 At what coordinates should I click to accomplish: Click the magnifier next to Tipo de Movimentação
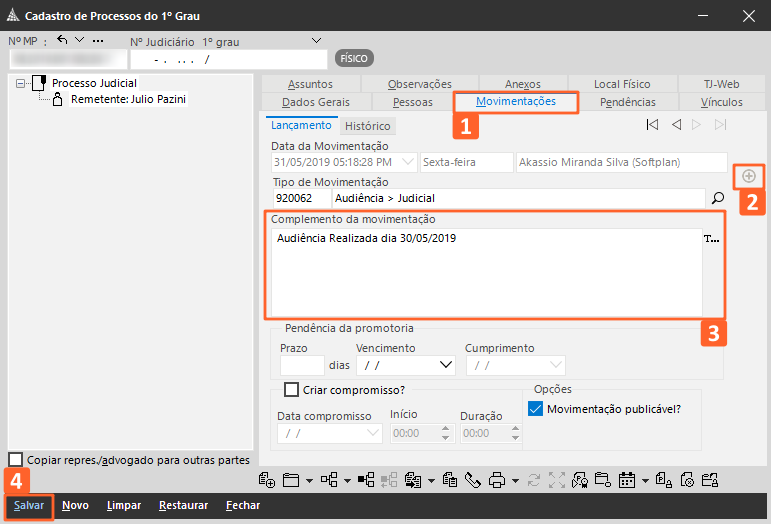717,198
